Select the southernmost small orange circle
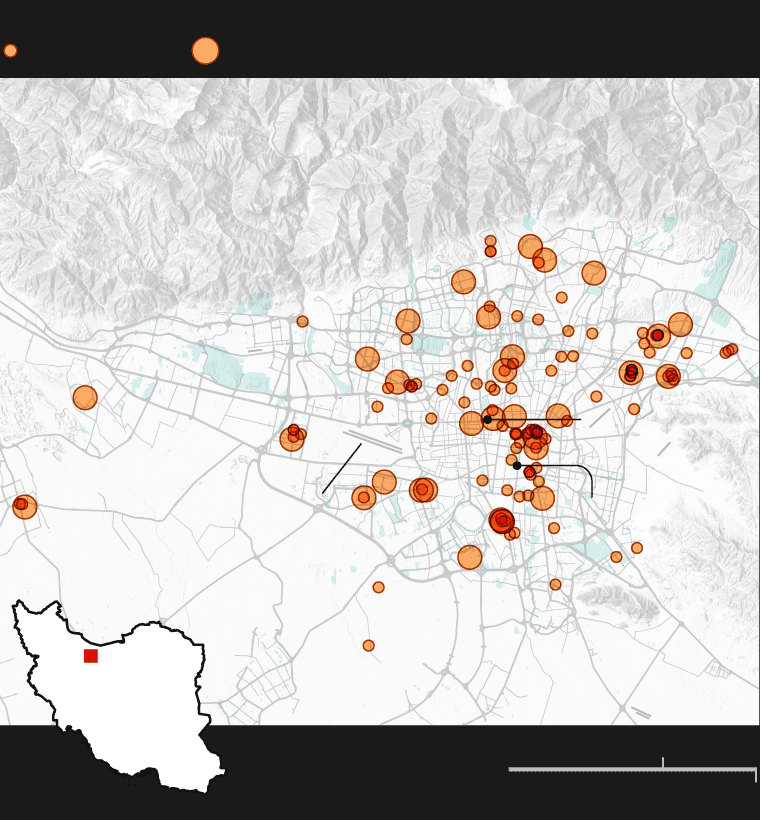Screen dimensions: 760x820 pyautogui.click(x=369, y=646)
